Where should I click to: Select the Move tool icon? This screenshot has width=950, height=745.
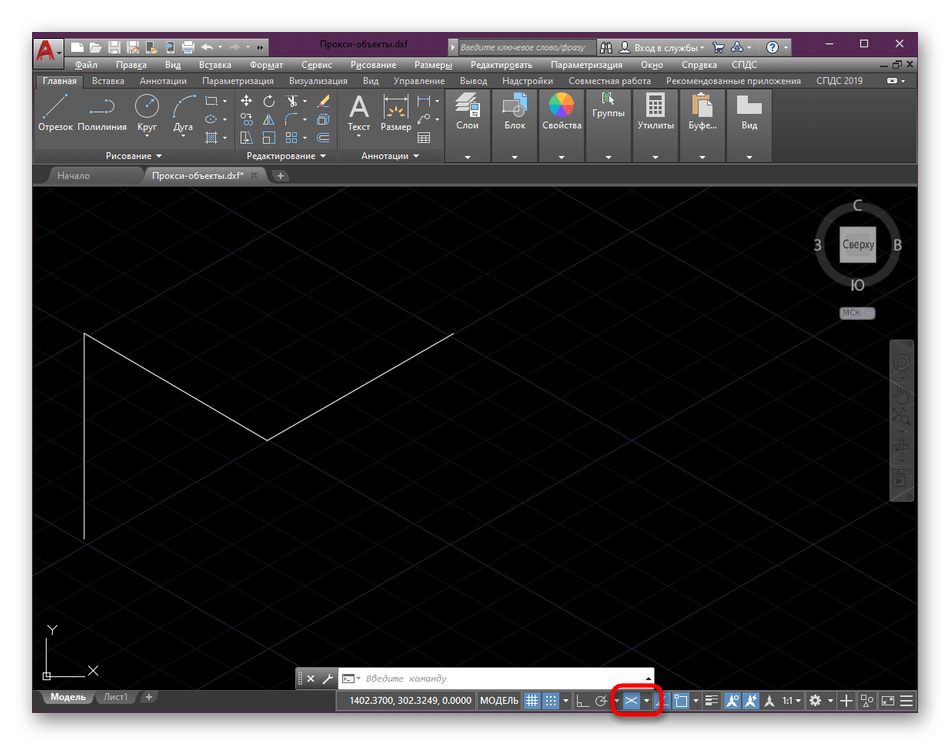pos(246,101)
